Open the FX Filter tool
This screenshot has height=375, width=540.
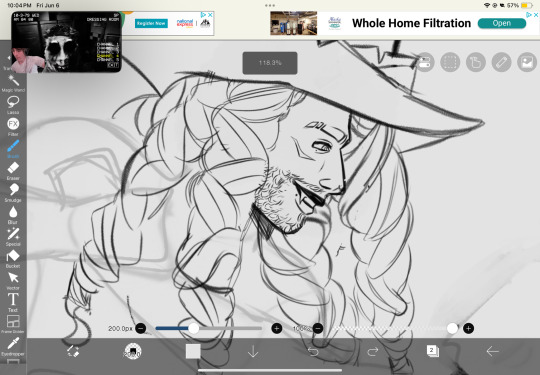point(13,127)
